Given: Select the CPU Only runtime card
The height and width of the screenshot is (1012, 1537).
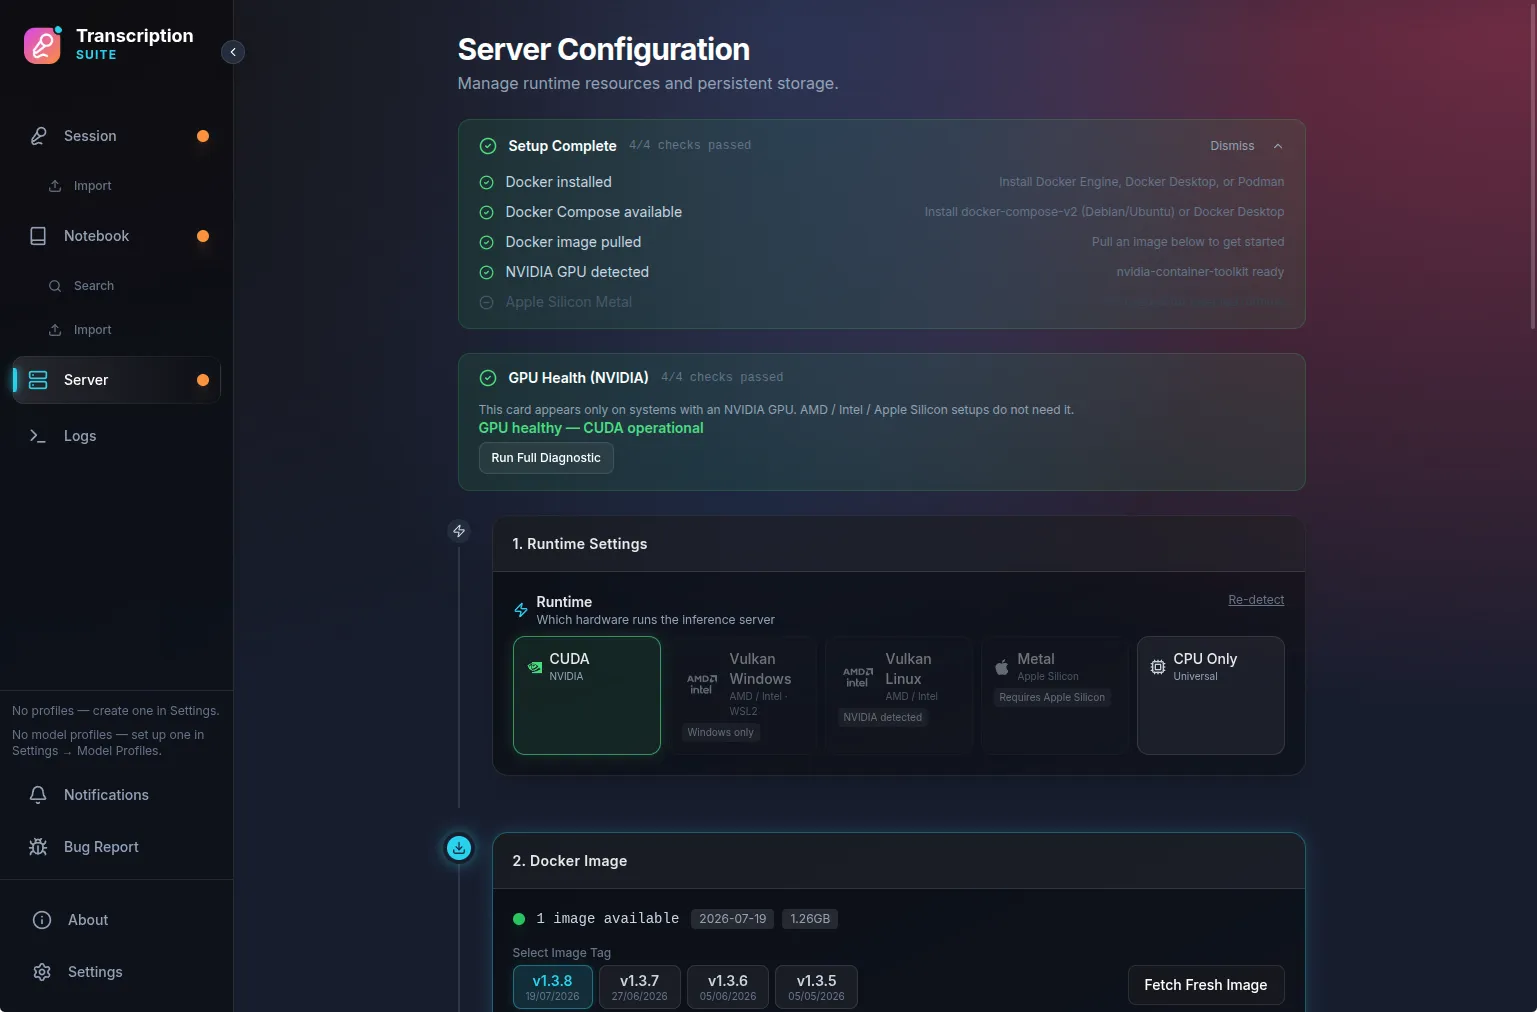Looking at the screenshot, I should point(1211,695).
